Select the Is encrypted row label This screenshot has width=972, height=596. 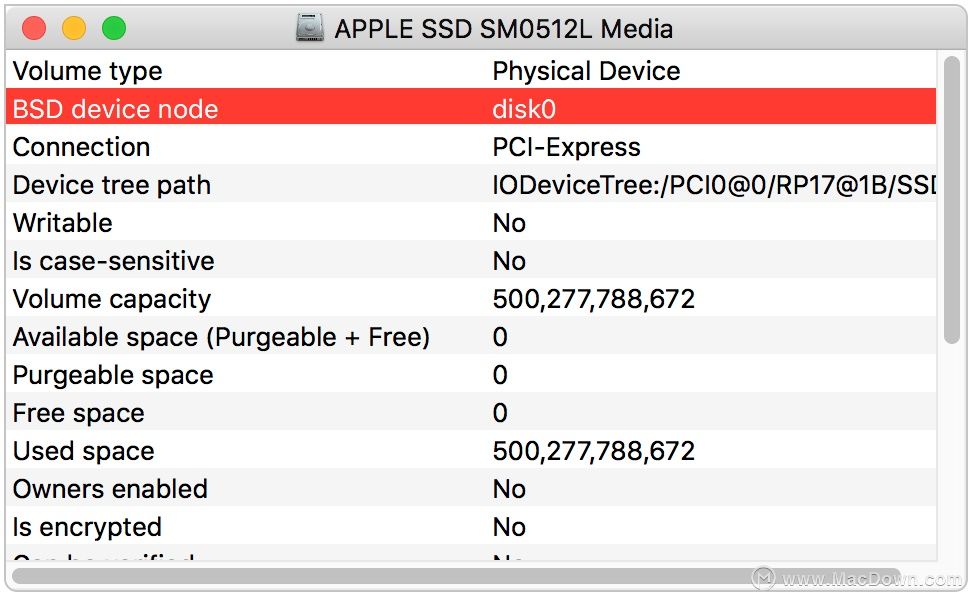point(87,528)
